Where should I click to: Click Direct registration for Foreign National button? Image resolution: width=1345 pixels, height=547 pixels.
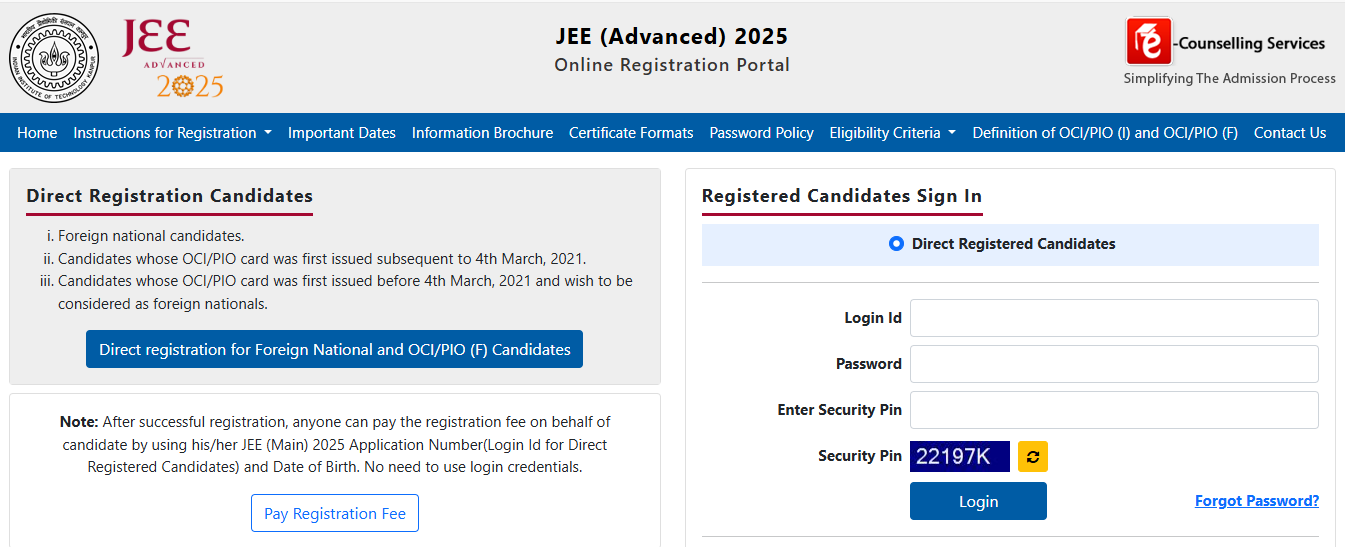click(334, 350)
